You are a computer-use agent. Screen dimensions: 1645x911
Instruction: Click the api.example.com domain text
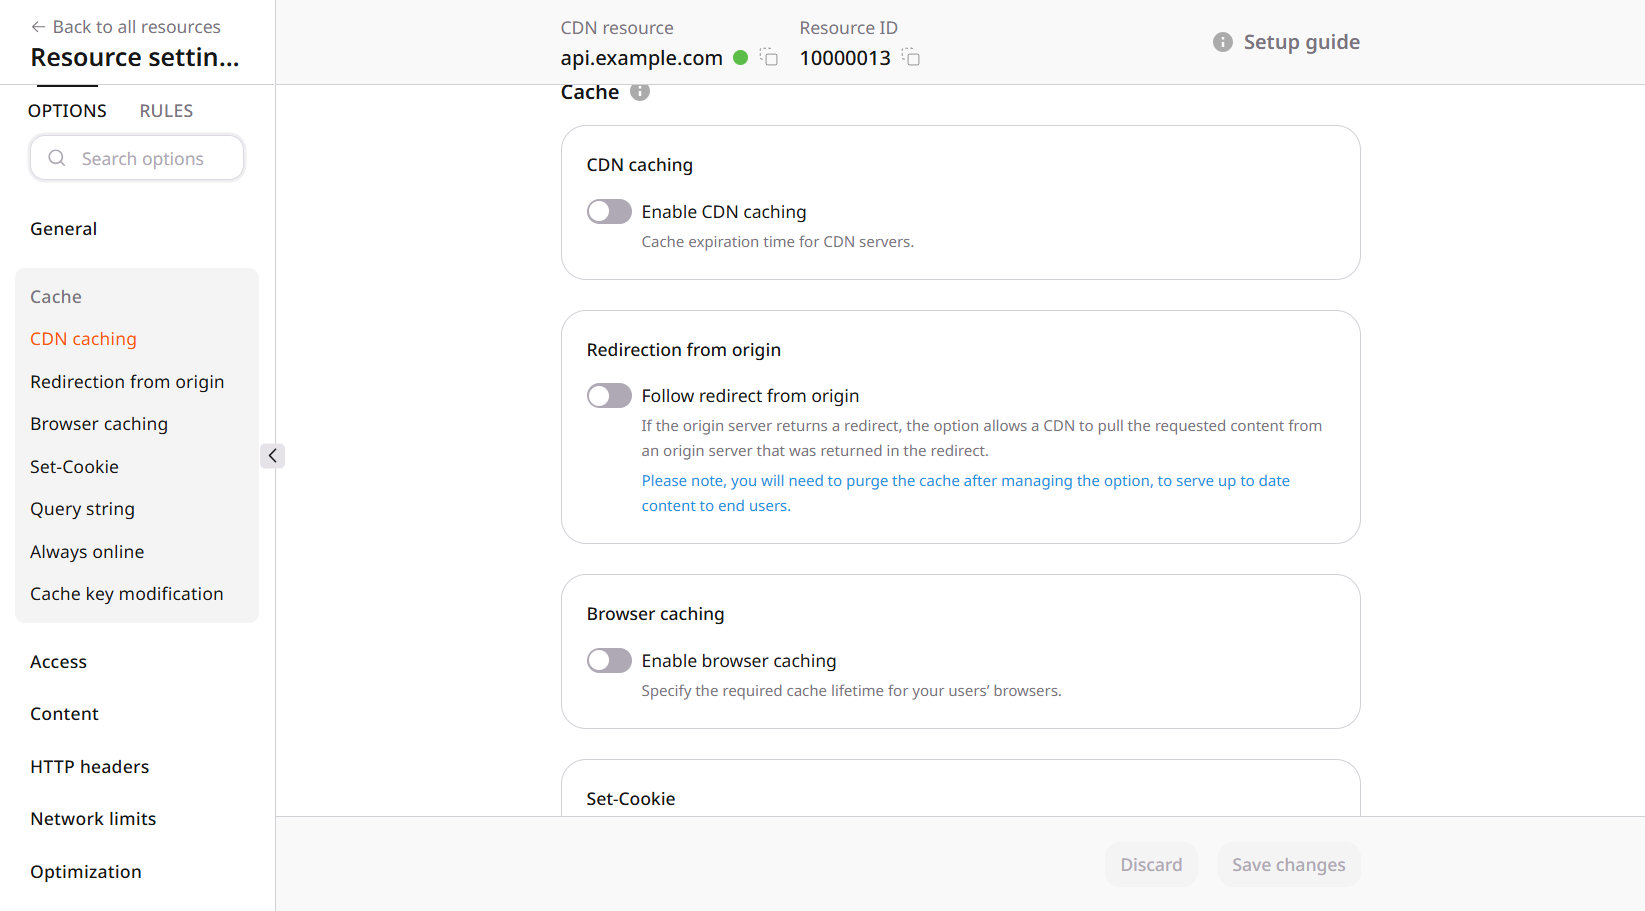pyautogui.click(x=641, y=58)
